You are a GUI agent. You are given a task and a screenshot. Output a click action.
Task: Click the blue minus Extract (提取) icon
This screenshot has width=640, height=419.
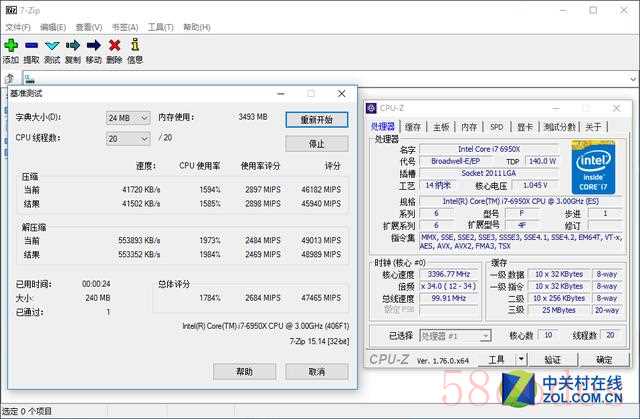point(31,45)
